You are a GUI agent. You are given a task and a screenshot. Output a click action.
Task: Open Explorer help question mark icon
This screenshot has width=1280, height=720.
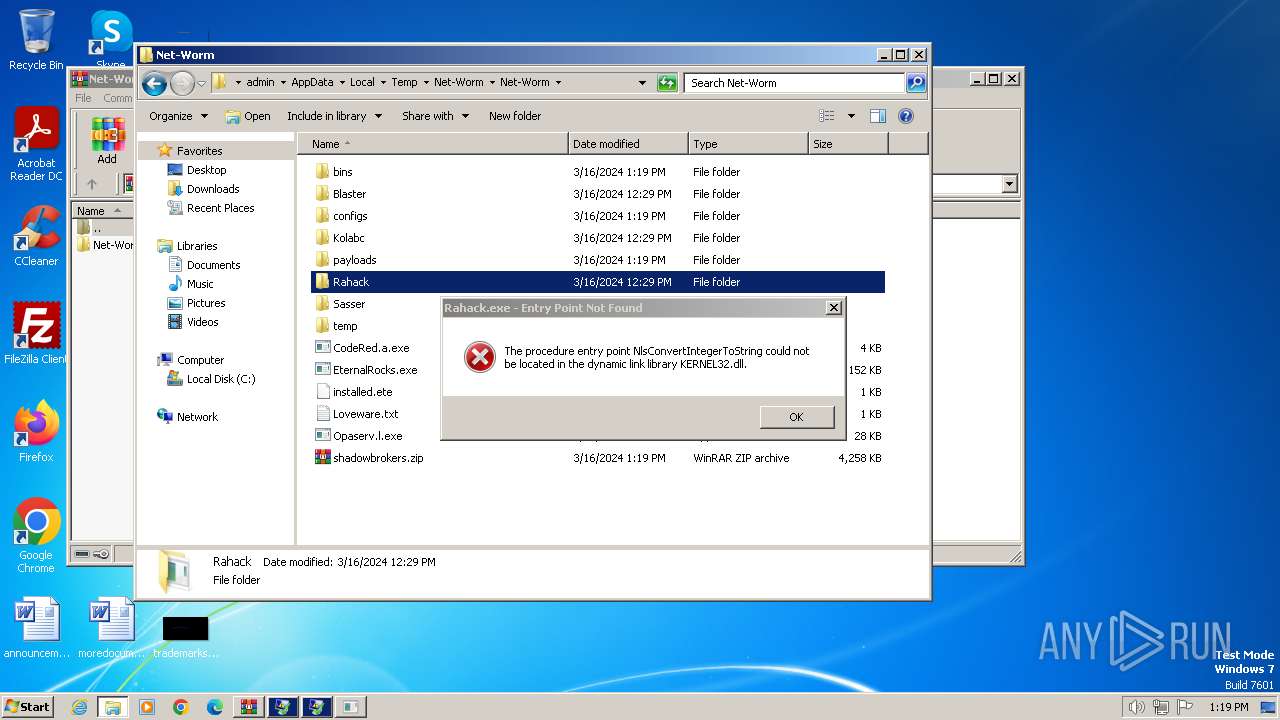906,116
